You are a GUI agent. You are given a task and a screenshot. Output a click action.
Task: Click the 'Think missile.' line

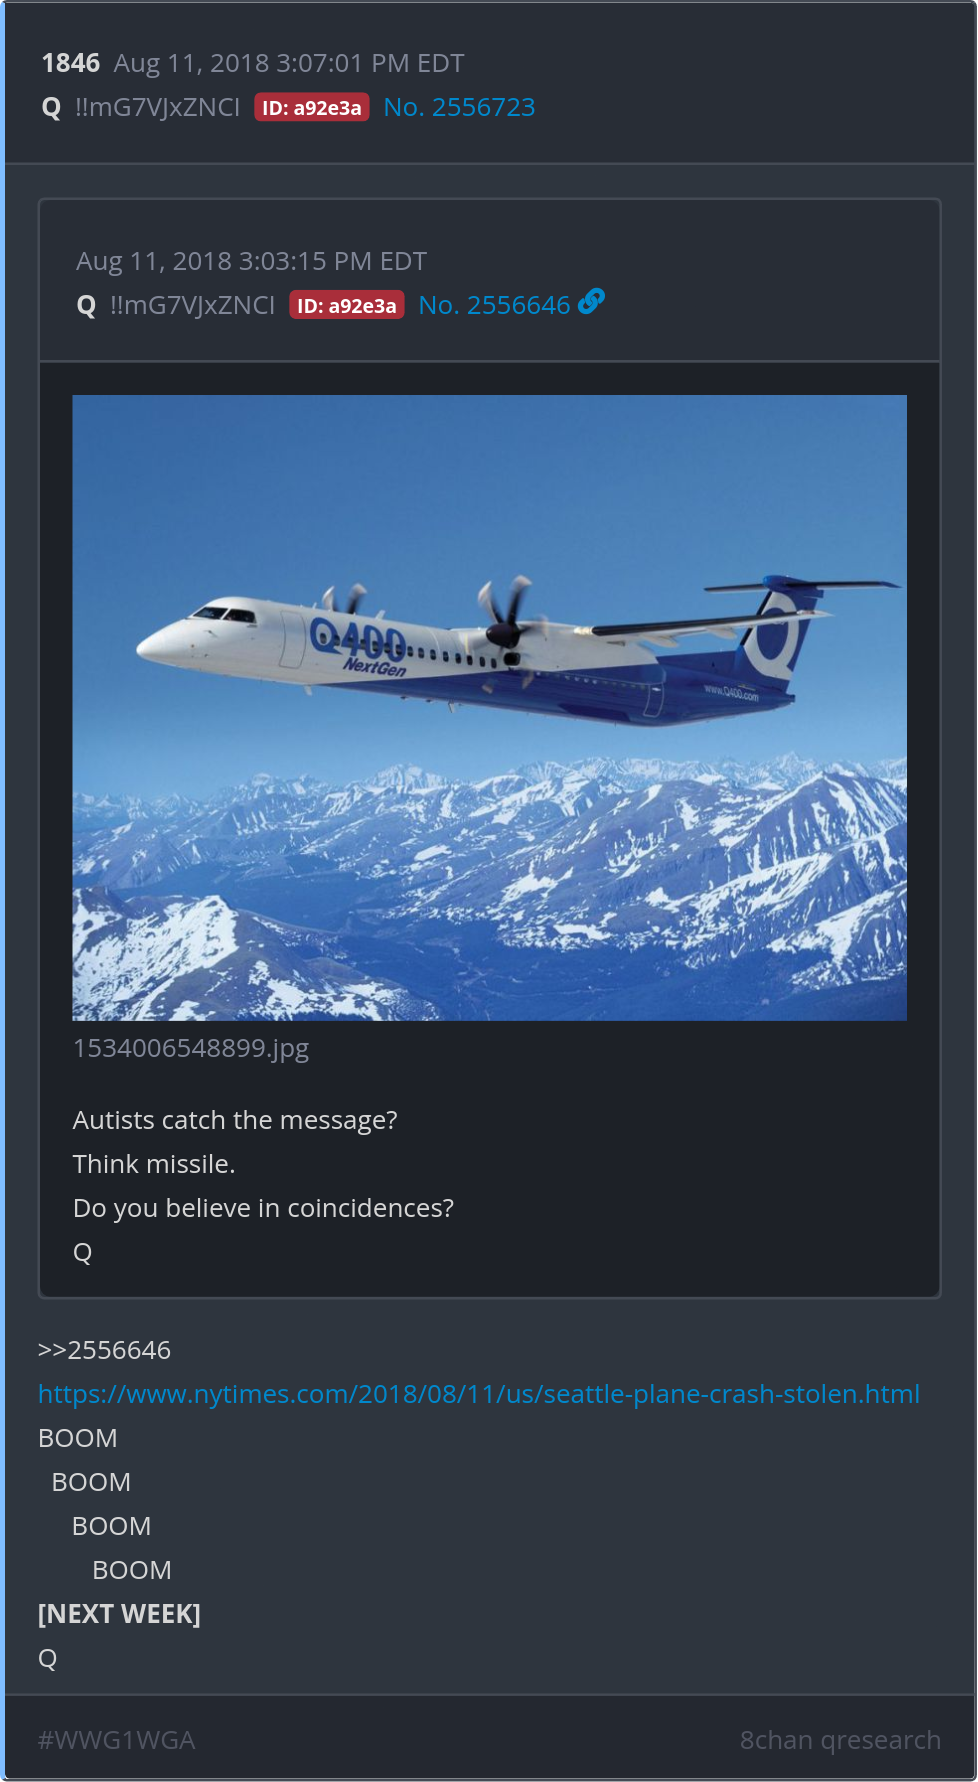154,1164
